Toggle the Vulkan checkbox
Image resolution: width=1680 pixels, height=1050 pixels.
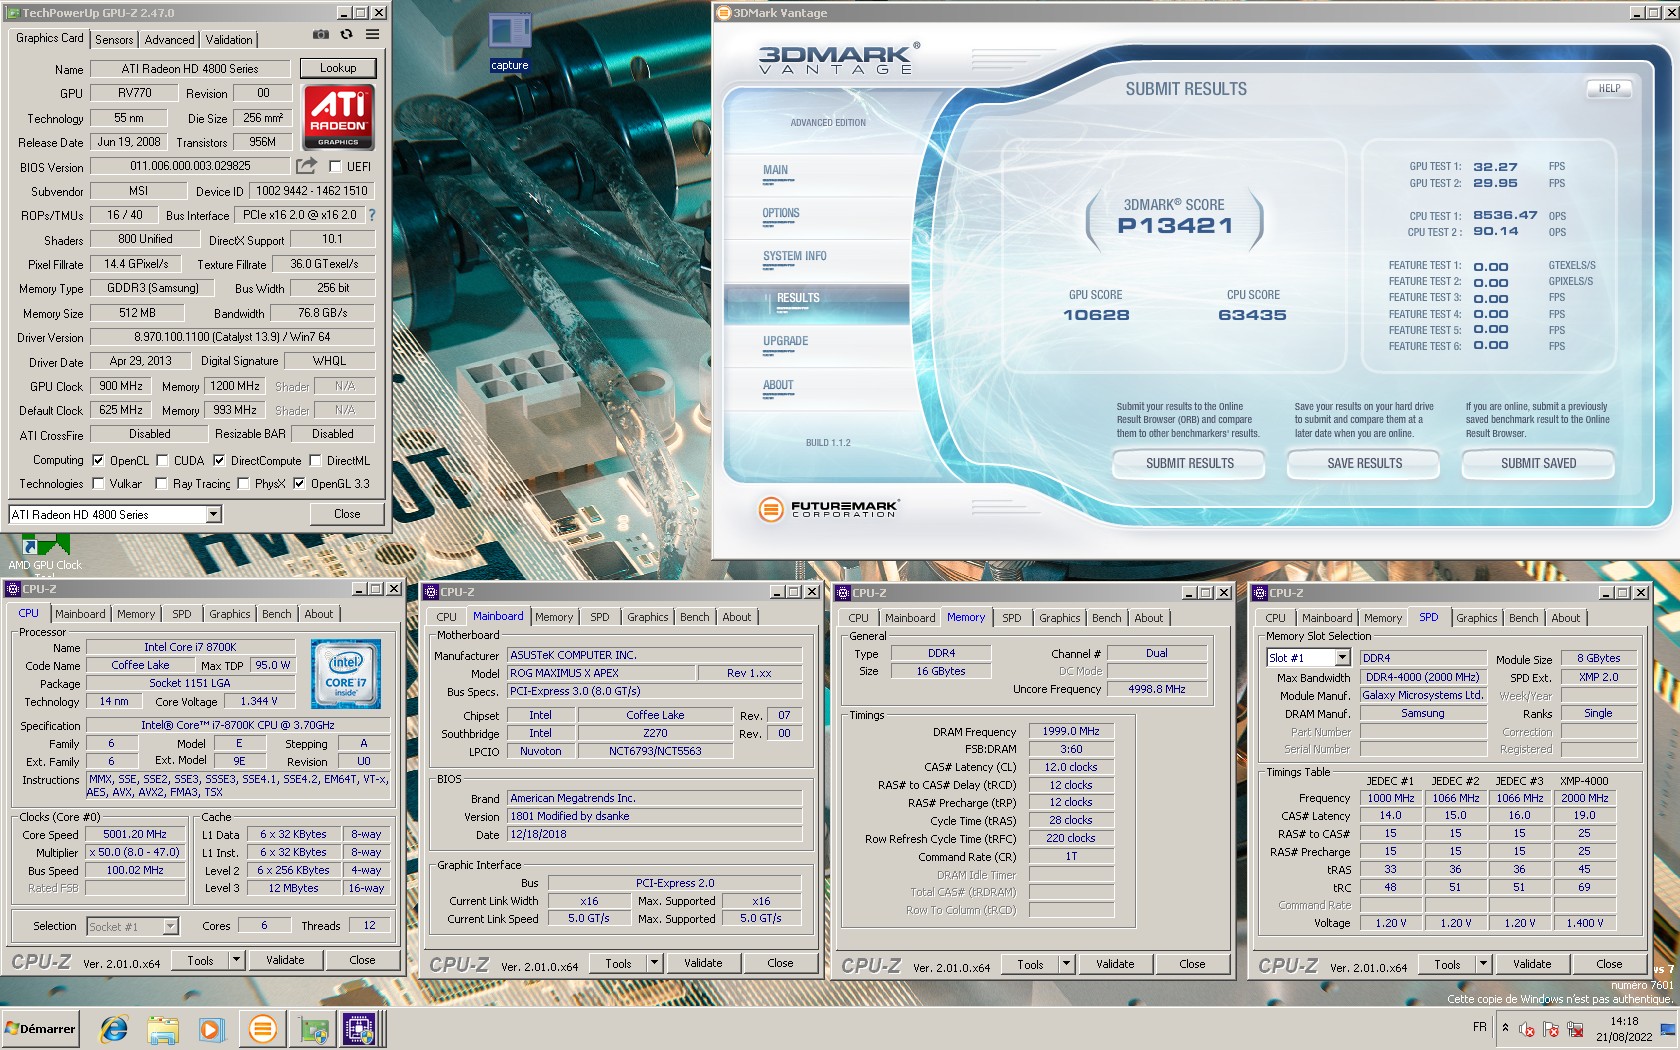(x=98, y=484)
